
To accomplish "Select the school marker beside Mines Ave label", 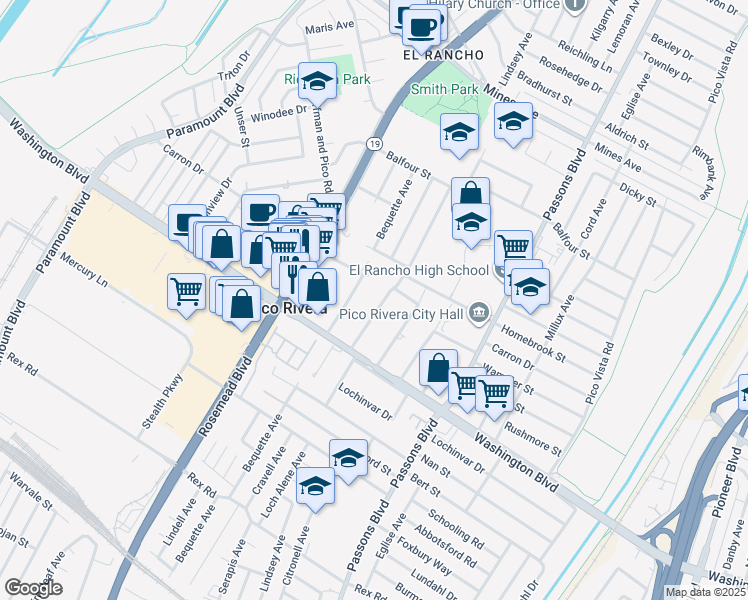I will click(x=513, y=122).
